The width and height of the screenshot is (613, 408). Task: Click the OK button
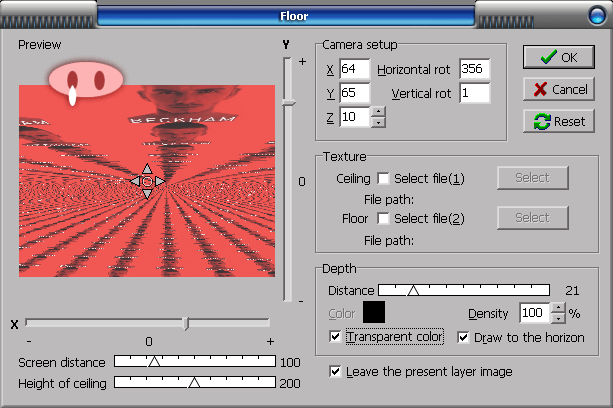coord(559,57)
